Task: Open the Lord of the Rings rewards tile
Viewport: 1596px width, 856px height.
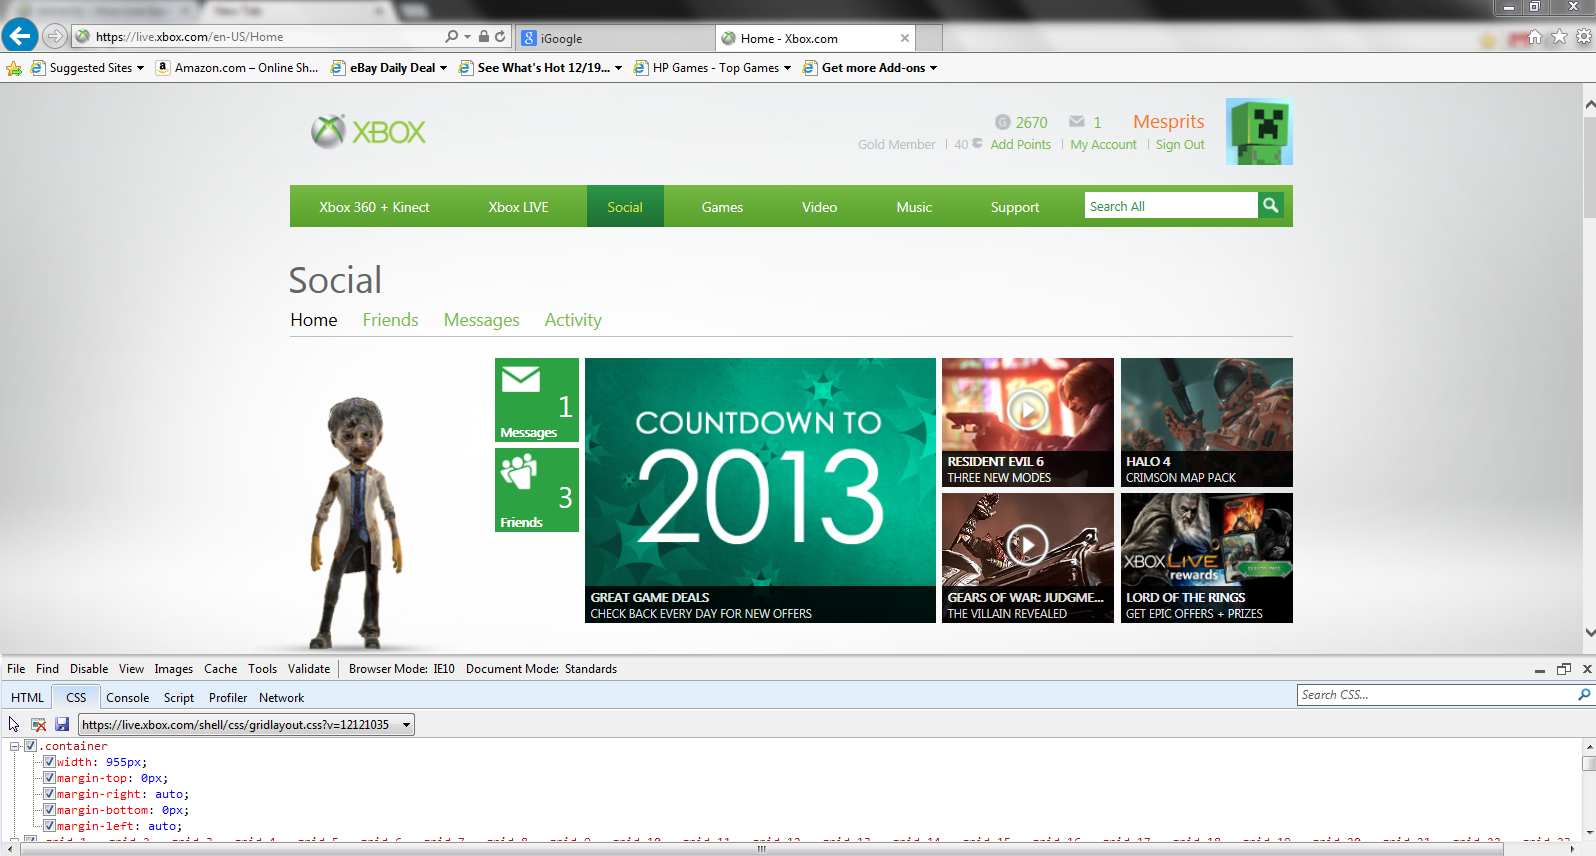Action: [1207, 558]
